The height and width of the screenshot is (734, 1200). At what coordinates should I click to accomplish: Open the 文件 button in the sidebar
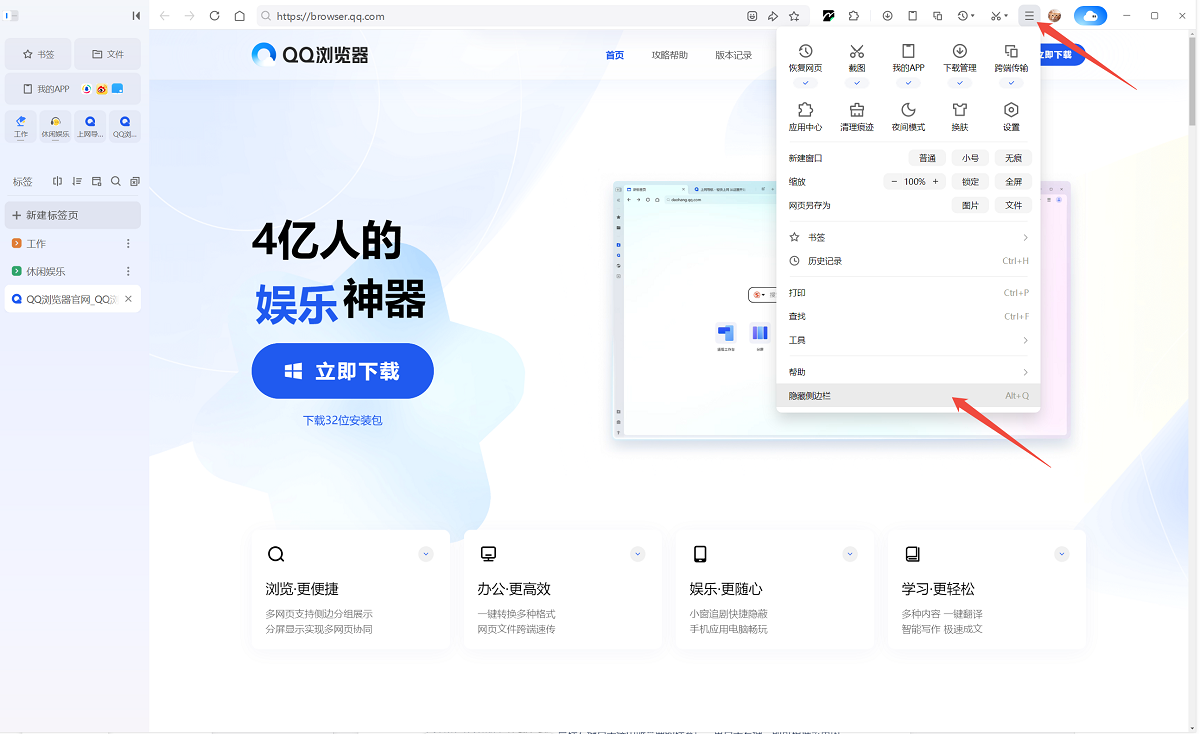[x=107, y=54]
